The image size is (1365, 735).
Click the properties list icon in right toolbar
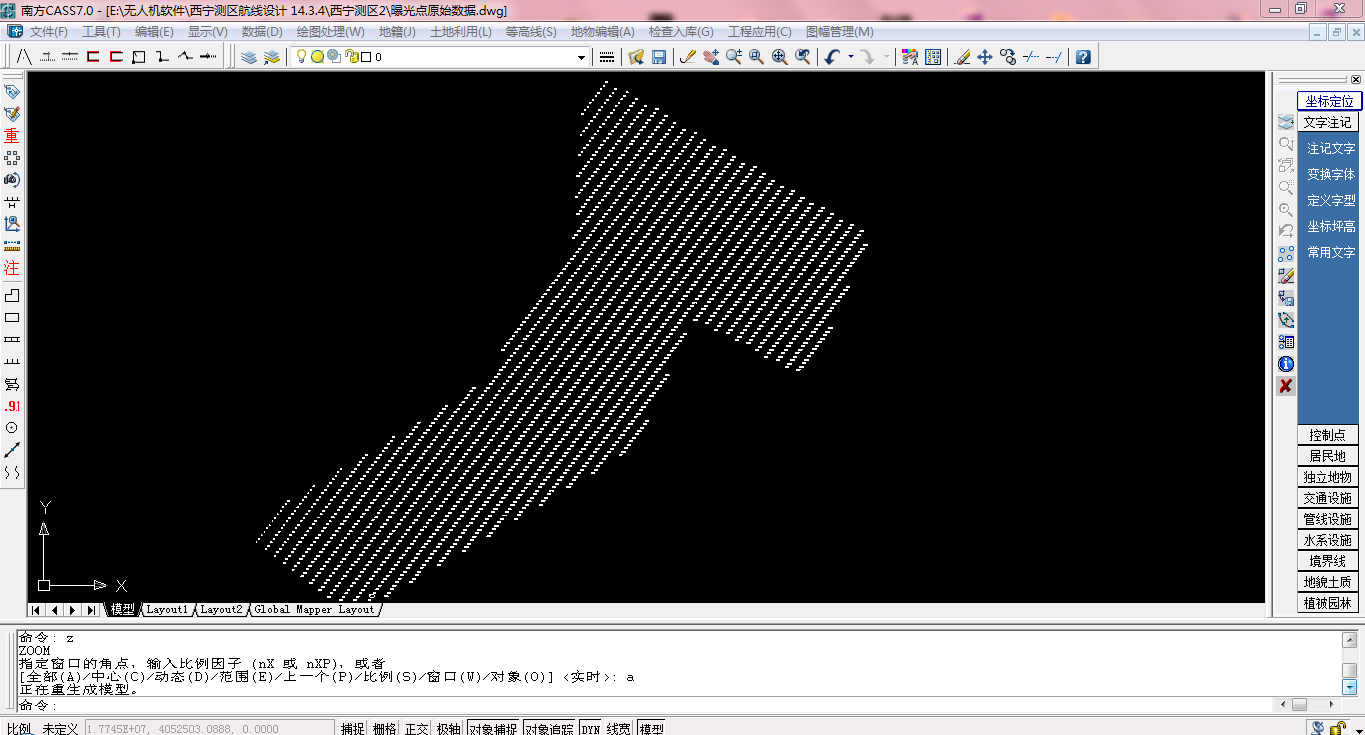[x=1286, y=342]
